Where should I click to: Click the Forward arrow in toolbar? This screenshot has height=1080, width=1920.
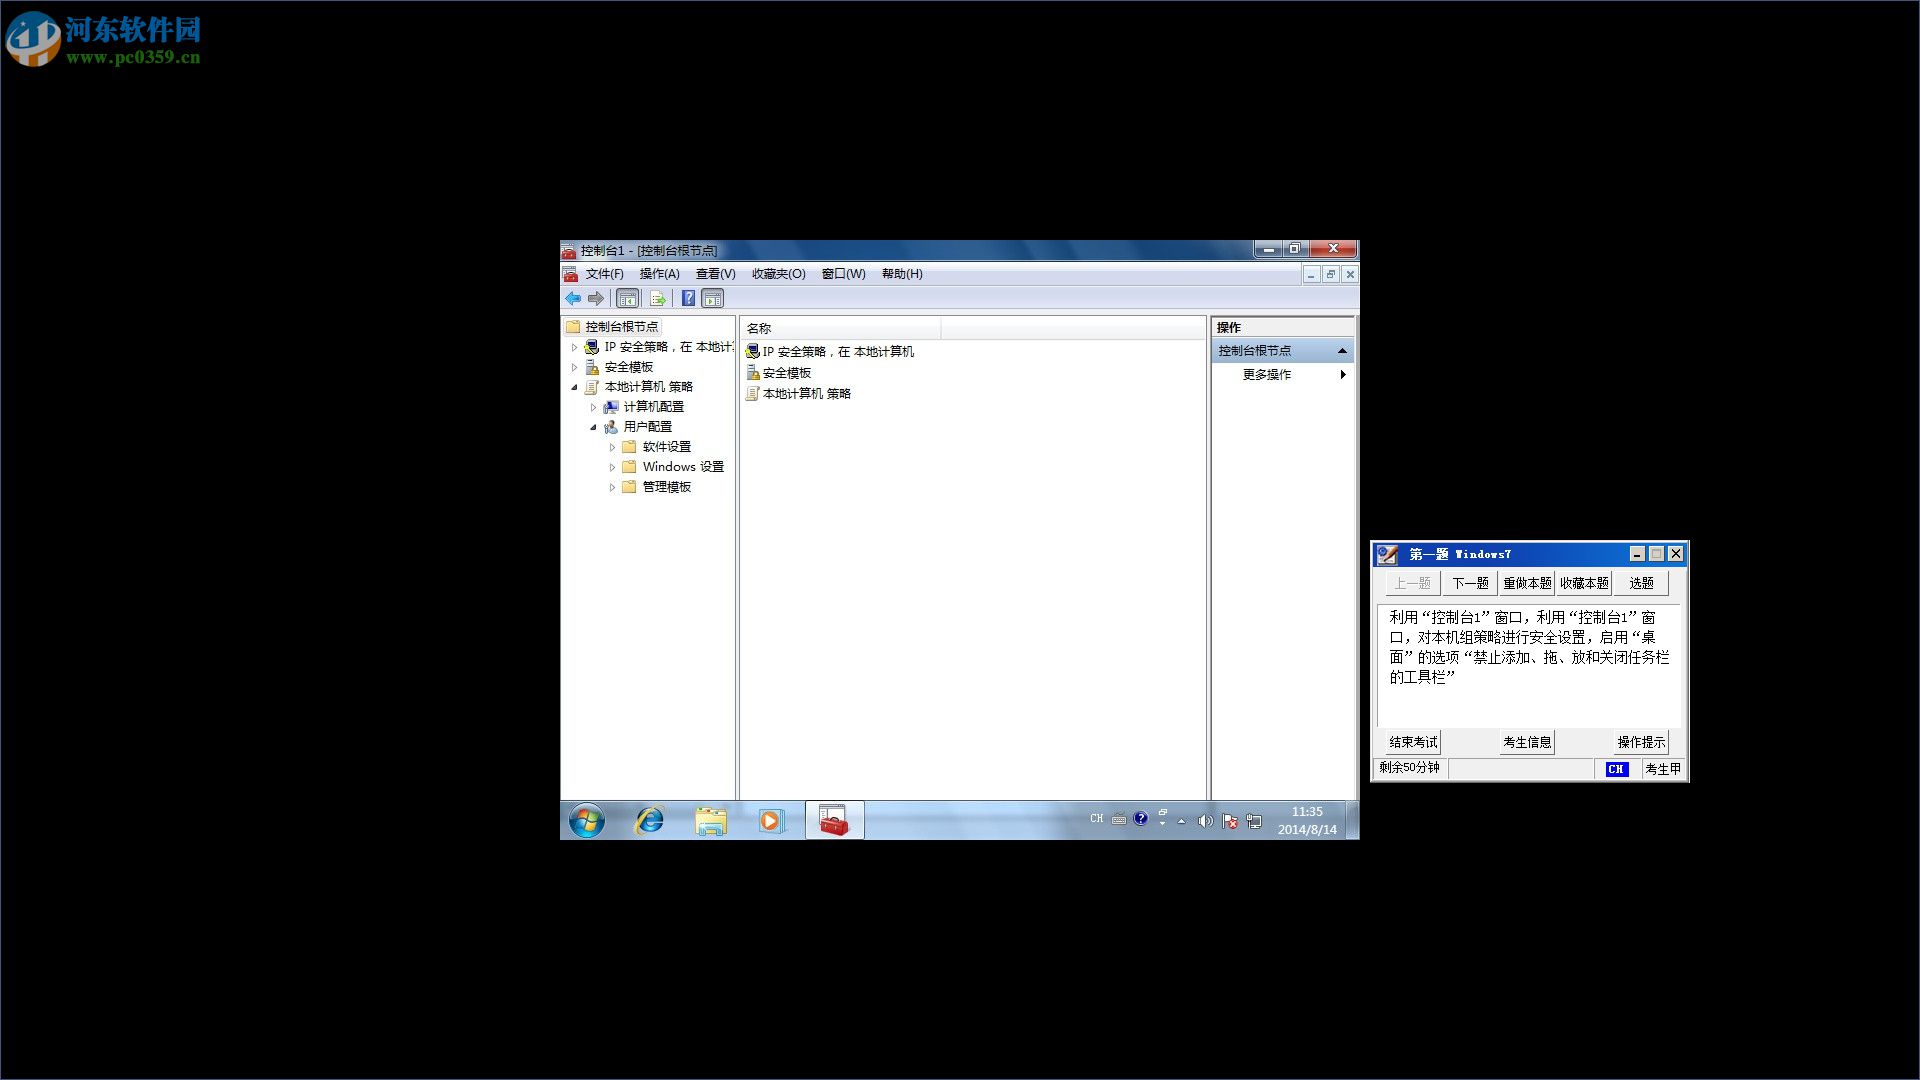pos(596,298)
